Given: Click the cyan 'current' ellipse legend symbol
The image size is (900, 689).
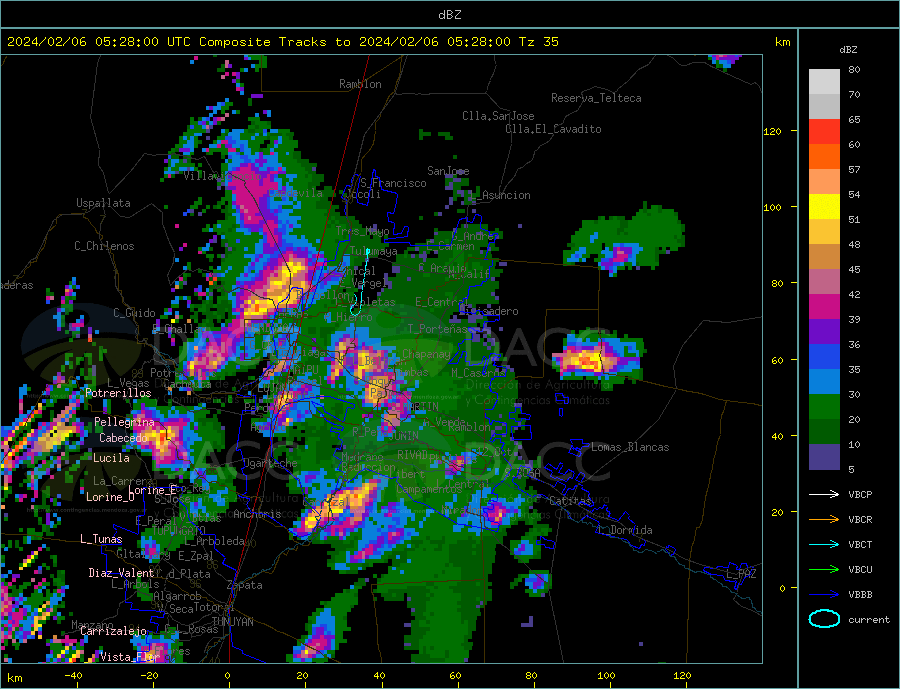Looking at the screenshot, I should 824,619.
